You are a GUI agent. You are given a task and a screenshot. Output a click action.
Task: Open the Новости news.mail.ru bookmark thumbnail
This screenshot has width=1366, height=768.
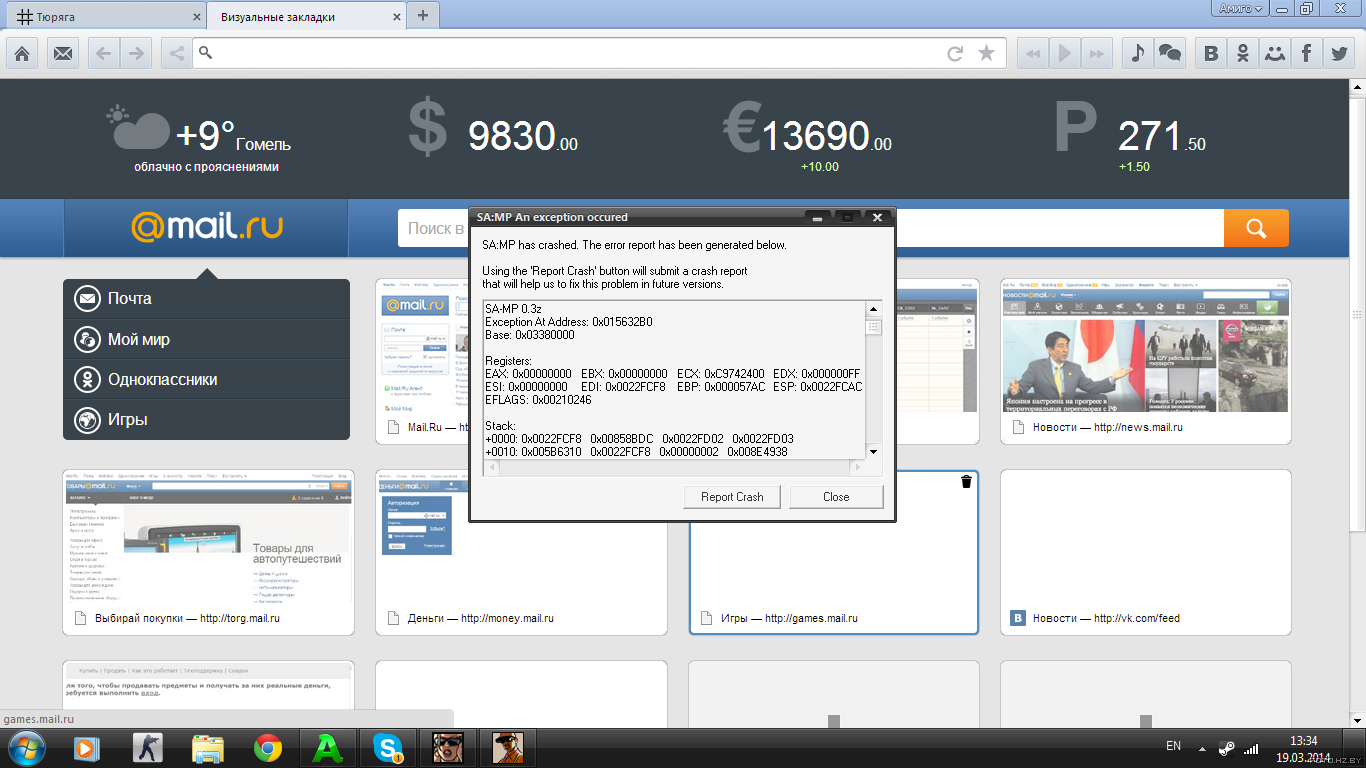(1146, 361)
